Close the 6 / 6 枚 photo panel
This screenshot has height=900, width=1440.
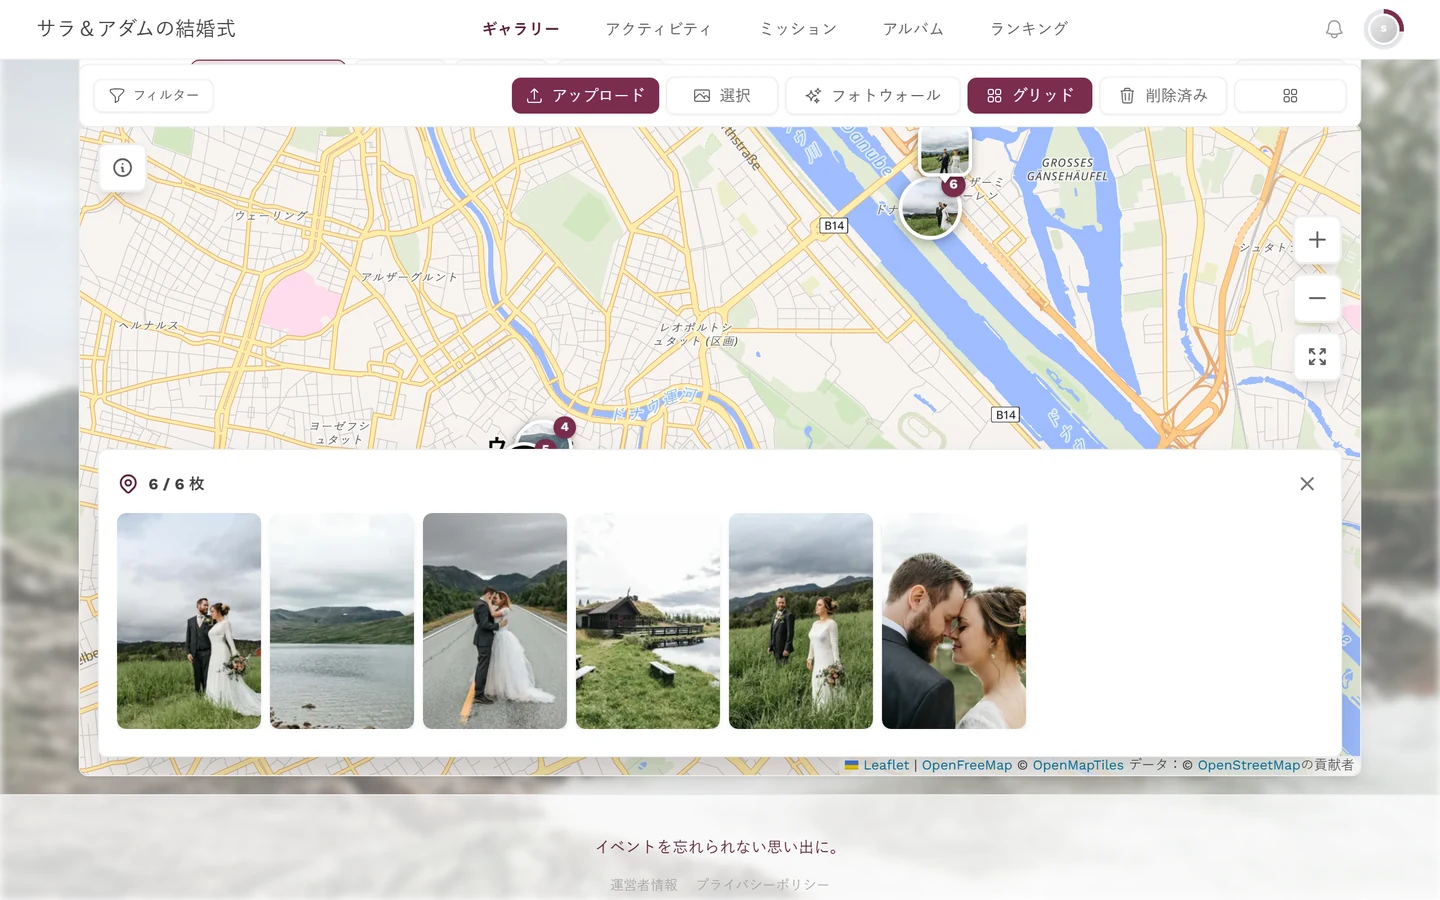(1307, 484)
